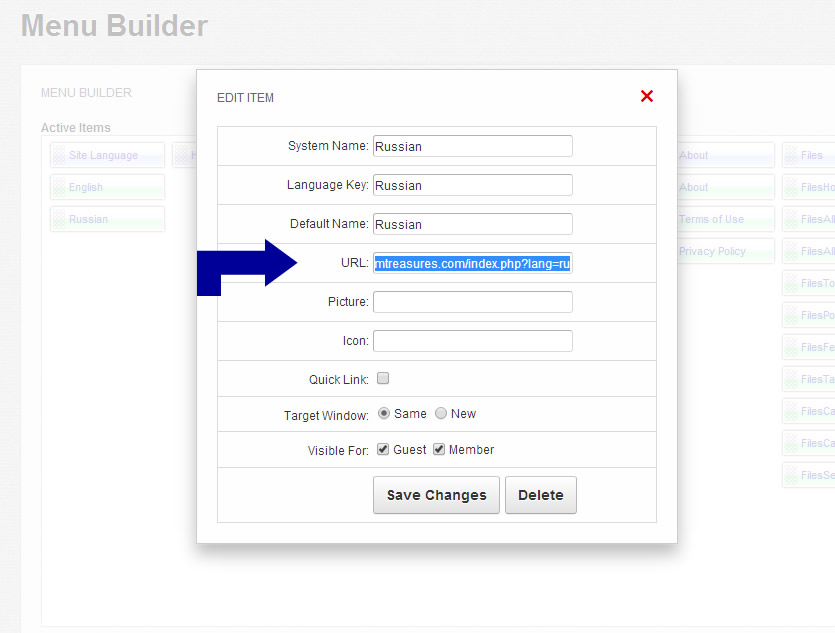Click the Picture input field

(x=472, y=302)
